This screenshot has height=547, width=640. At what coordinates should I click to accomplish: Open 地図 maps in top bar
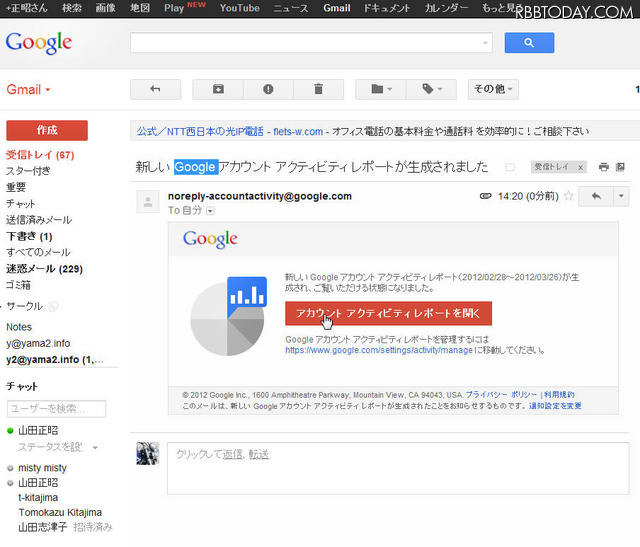point(140,8)
